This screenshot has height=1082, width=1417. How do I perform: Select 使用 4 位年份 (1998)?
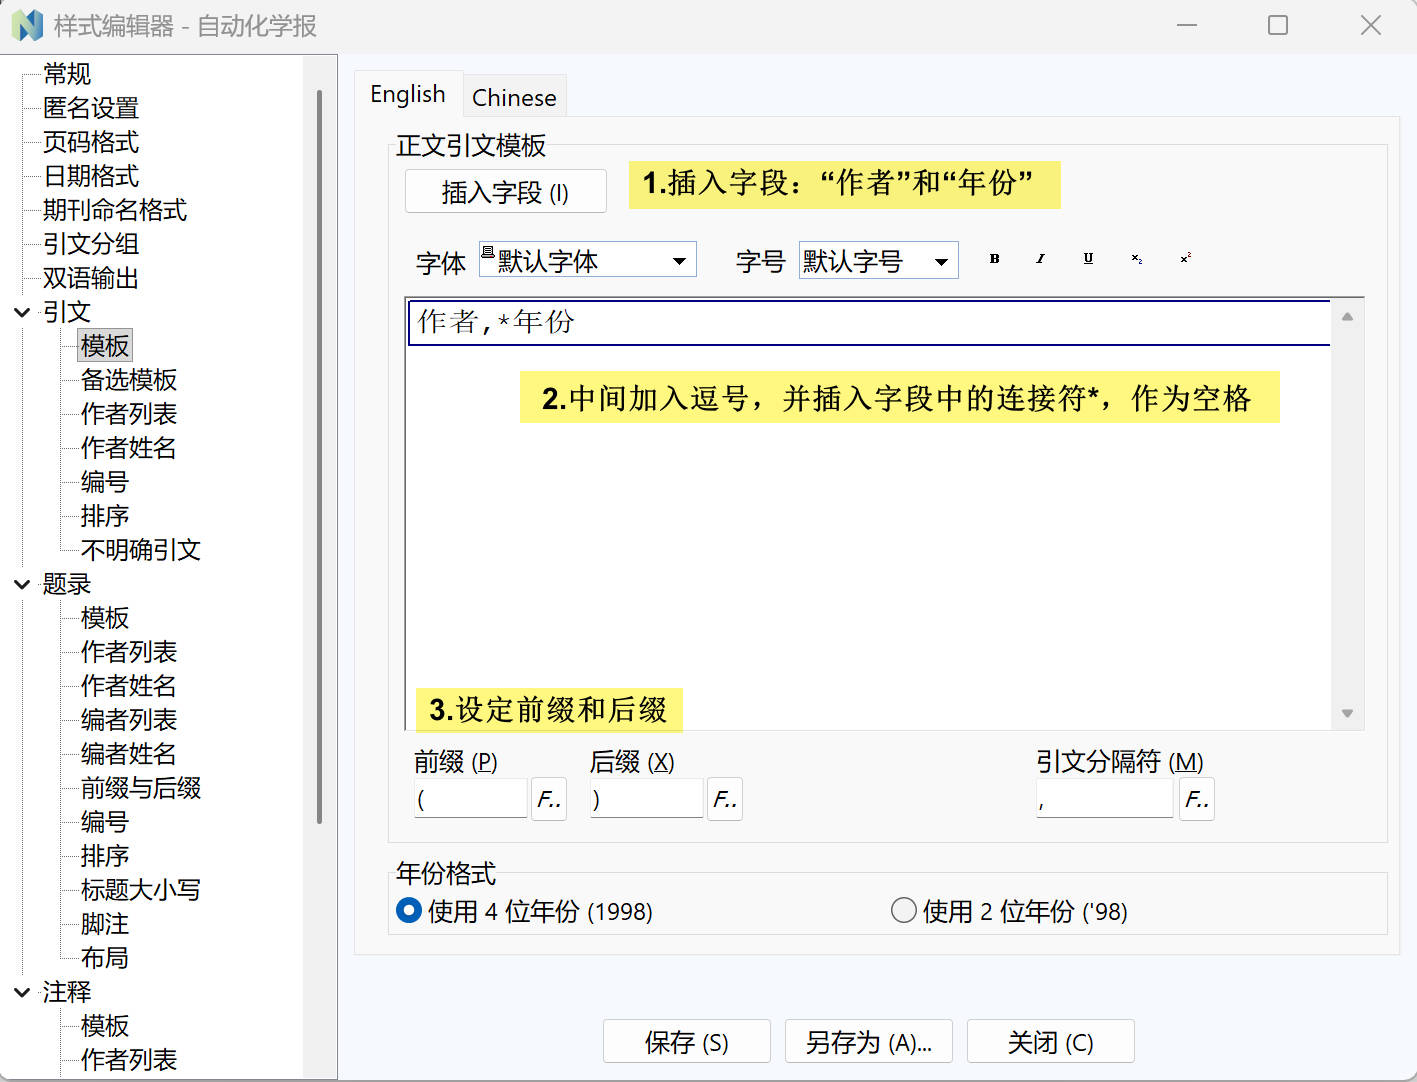408,911
